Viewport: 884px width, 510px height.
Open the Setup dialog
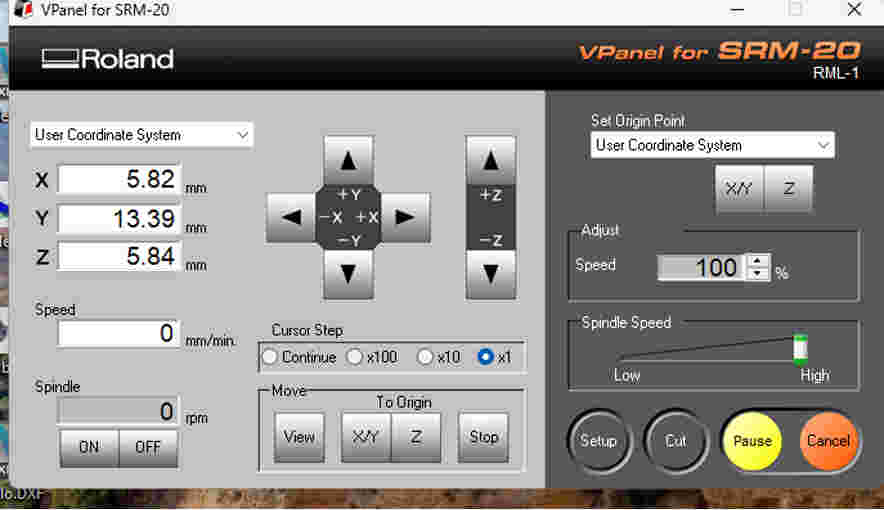point(599,441)
